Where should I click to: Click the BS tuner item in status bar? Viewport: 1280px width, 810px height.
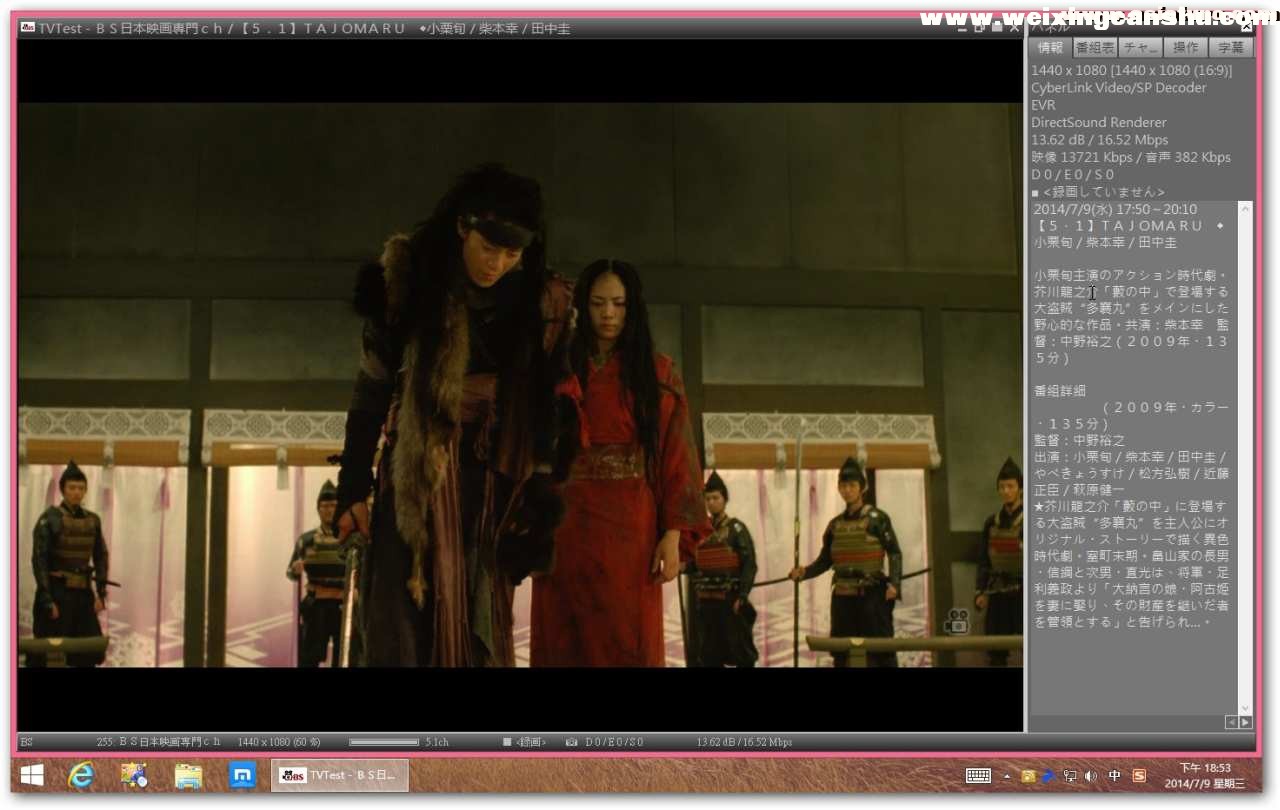pos(27,742)
